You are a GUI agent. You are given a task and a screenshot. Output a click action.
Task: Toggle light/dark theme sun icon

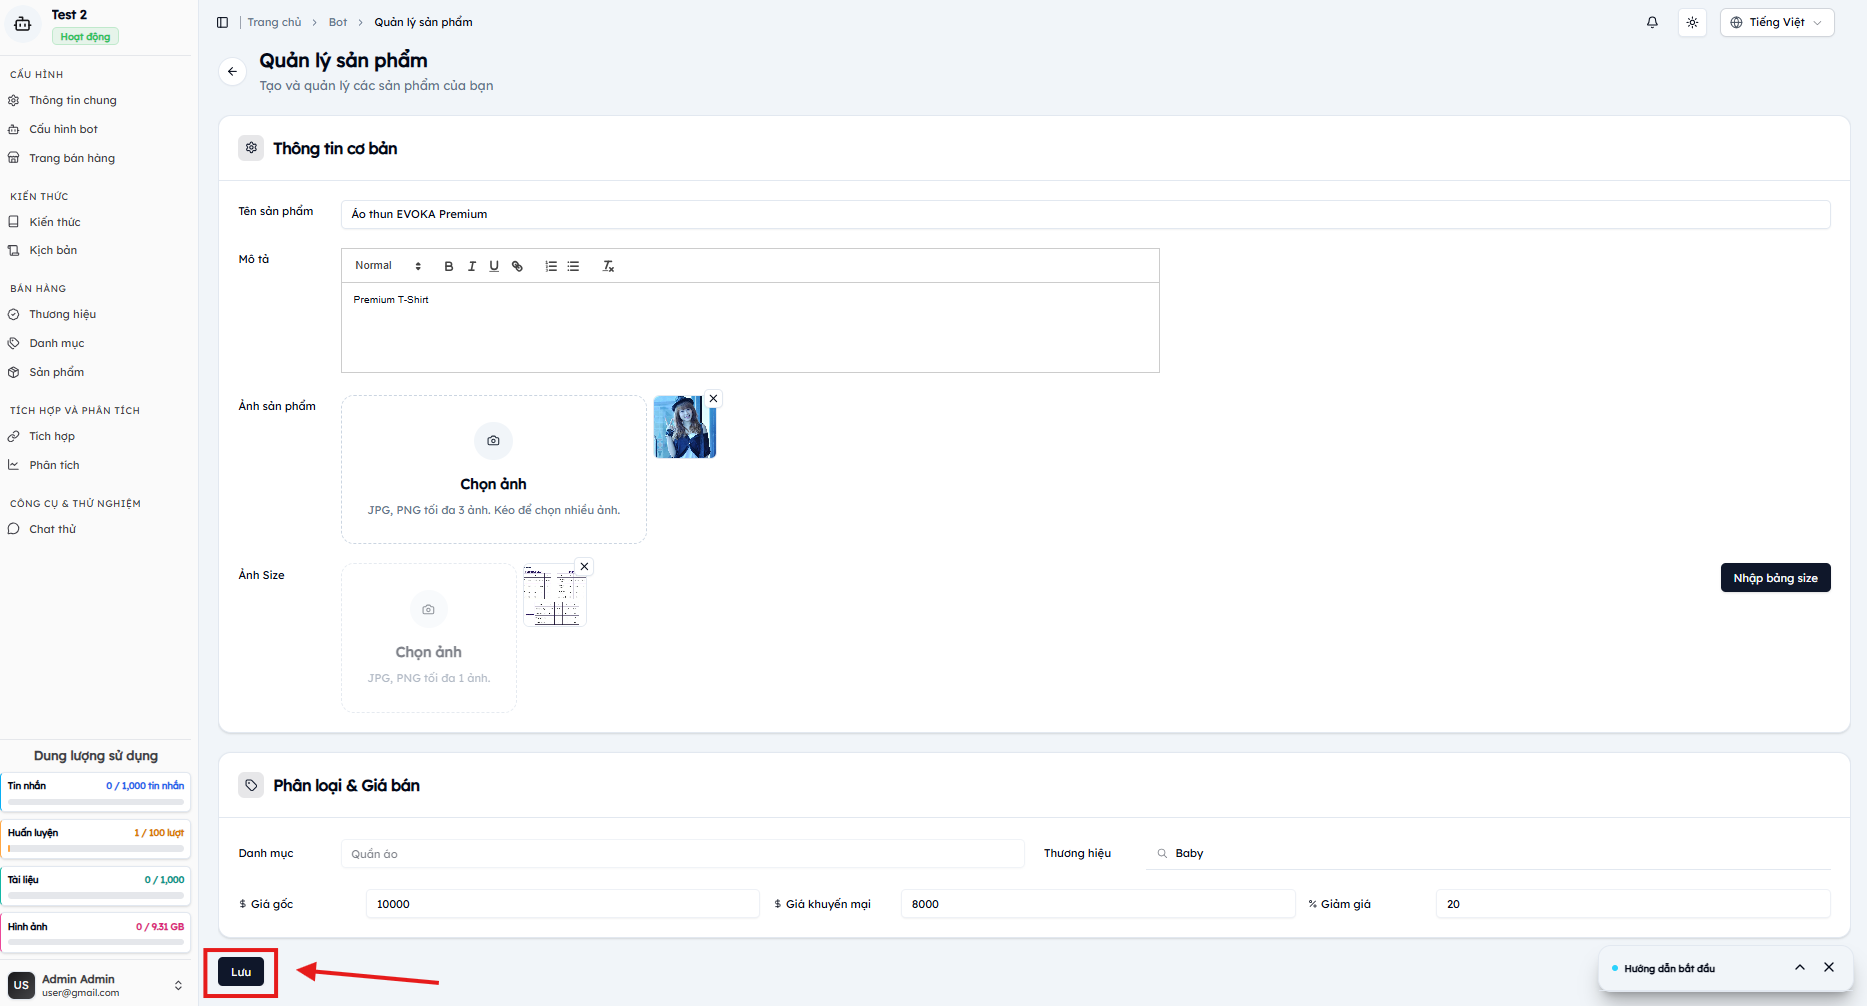pos(1692,22)
